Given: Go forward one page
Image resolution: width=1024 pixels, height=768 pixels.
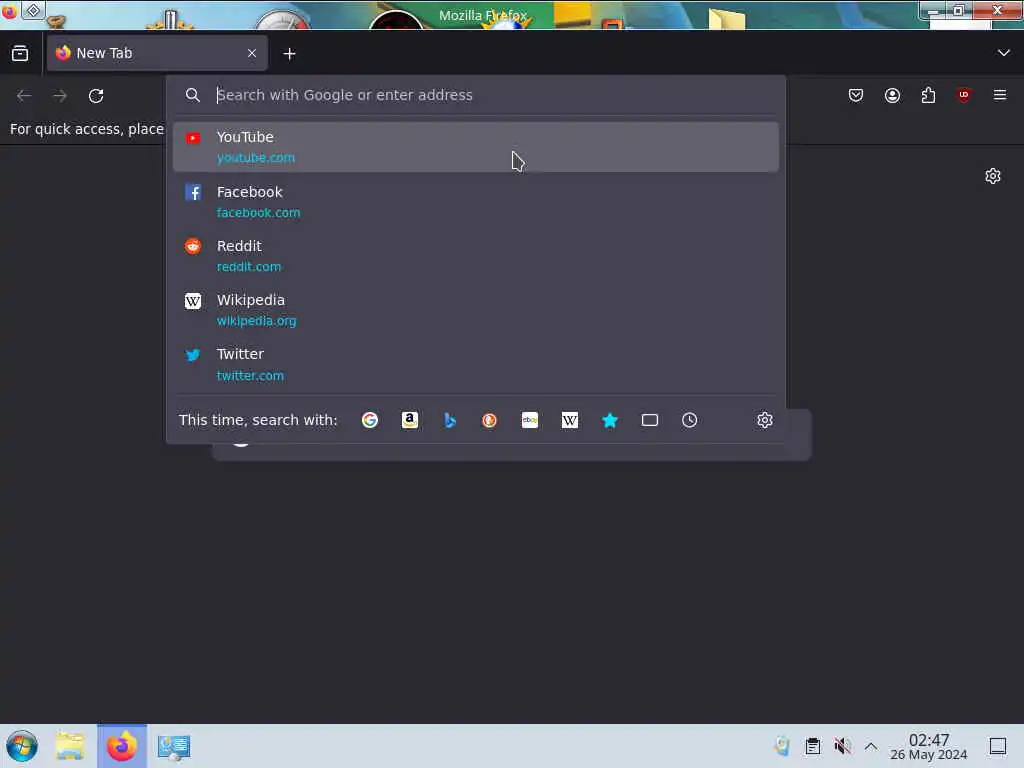Looking at the screenshot, I should click(60, 96).
